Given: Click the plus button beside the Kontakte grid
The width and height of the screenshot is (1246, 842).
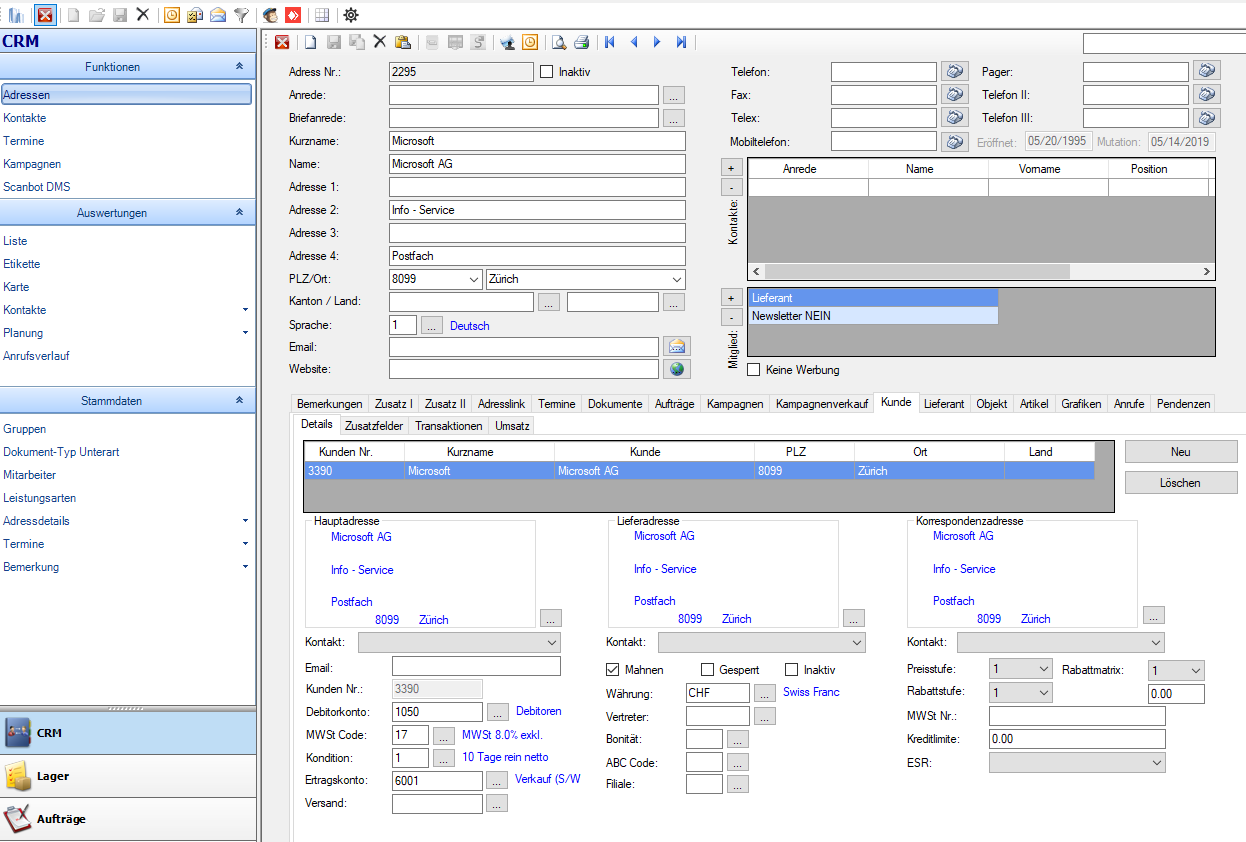Looking at the screenshot, I should (731, 168).
